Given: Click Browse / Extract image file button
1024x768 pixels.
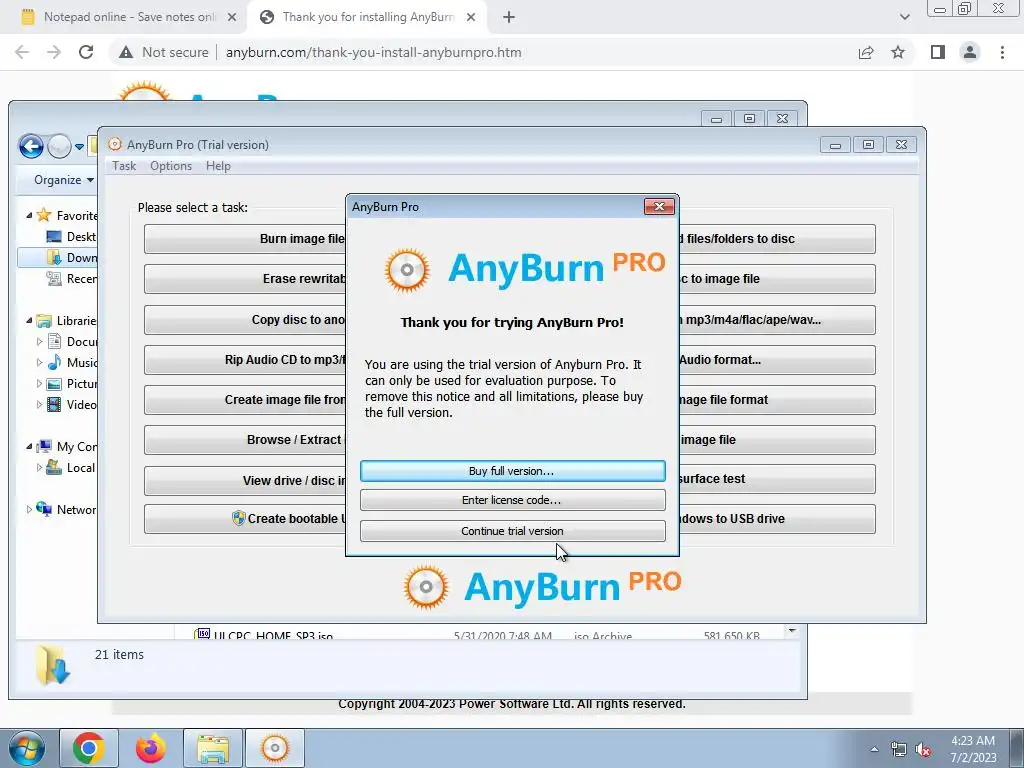Looking at the screenshot, I should [245, 440].
